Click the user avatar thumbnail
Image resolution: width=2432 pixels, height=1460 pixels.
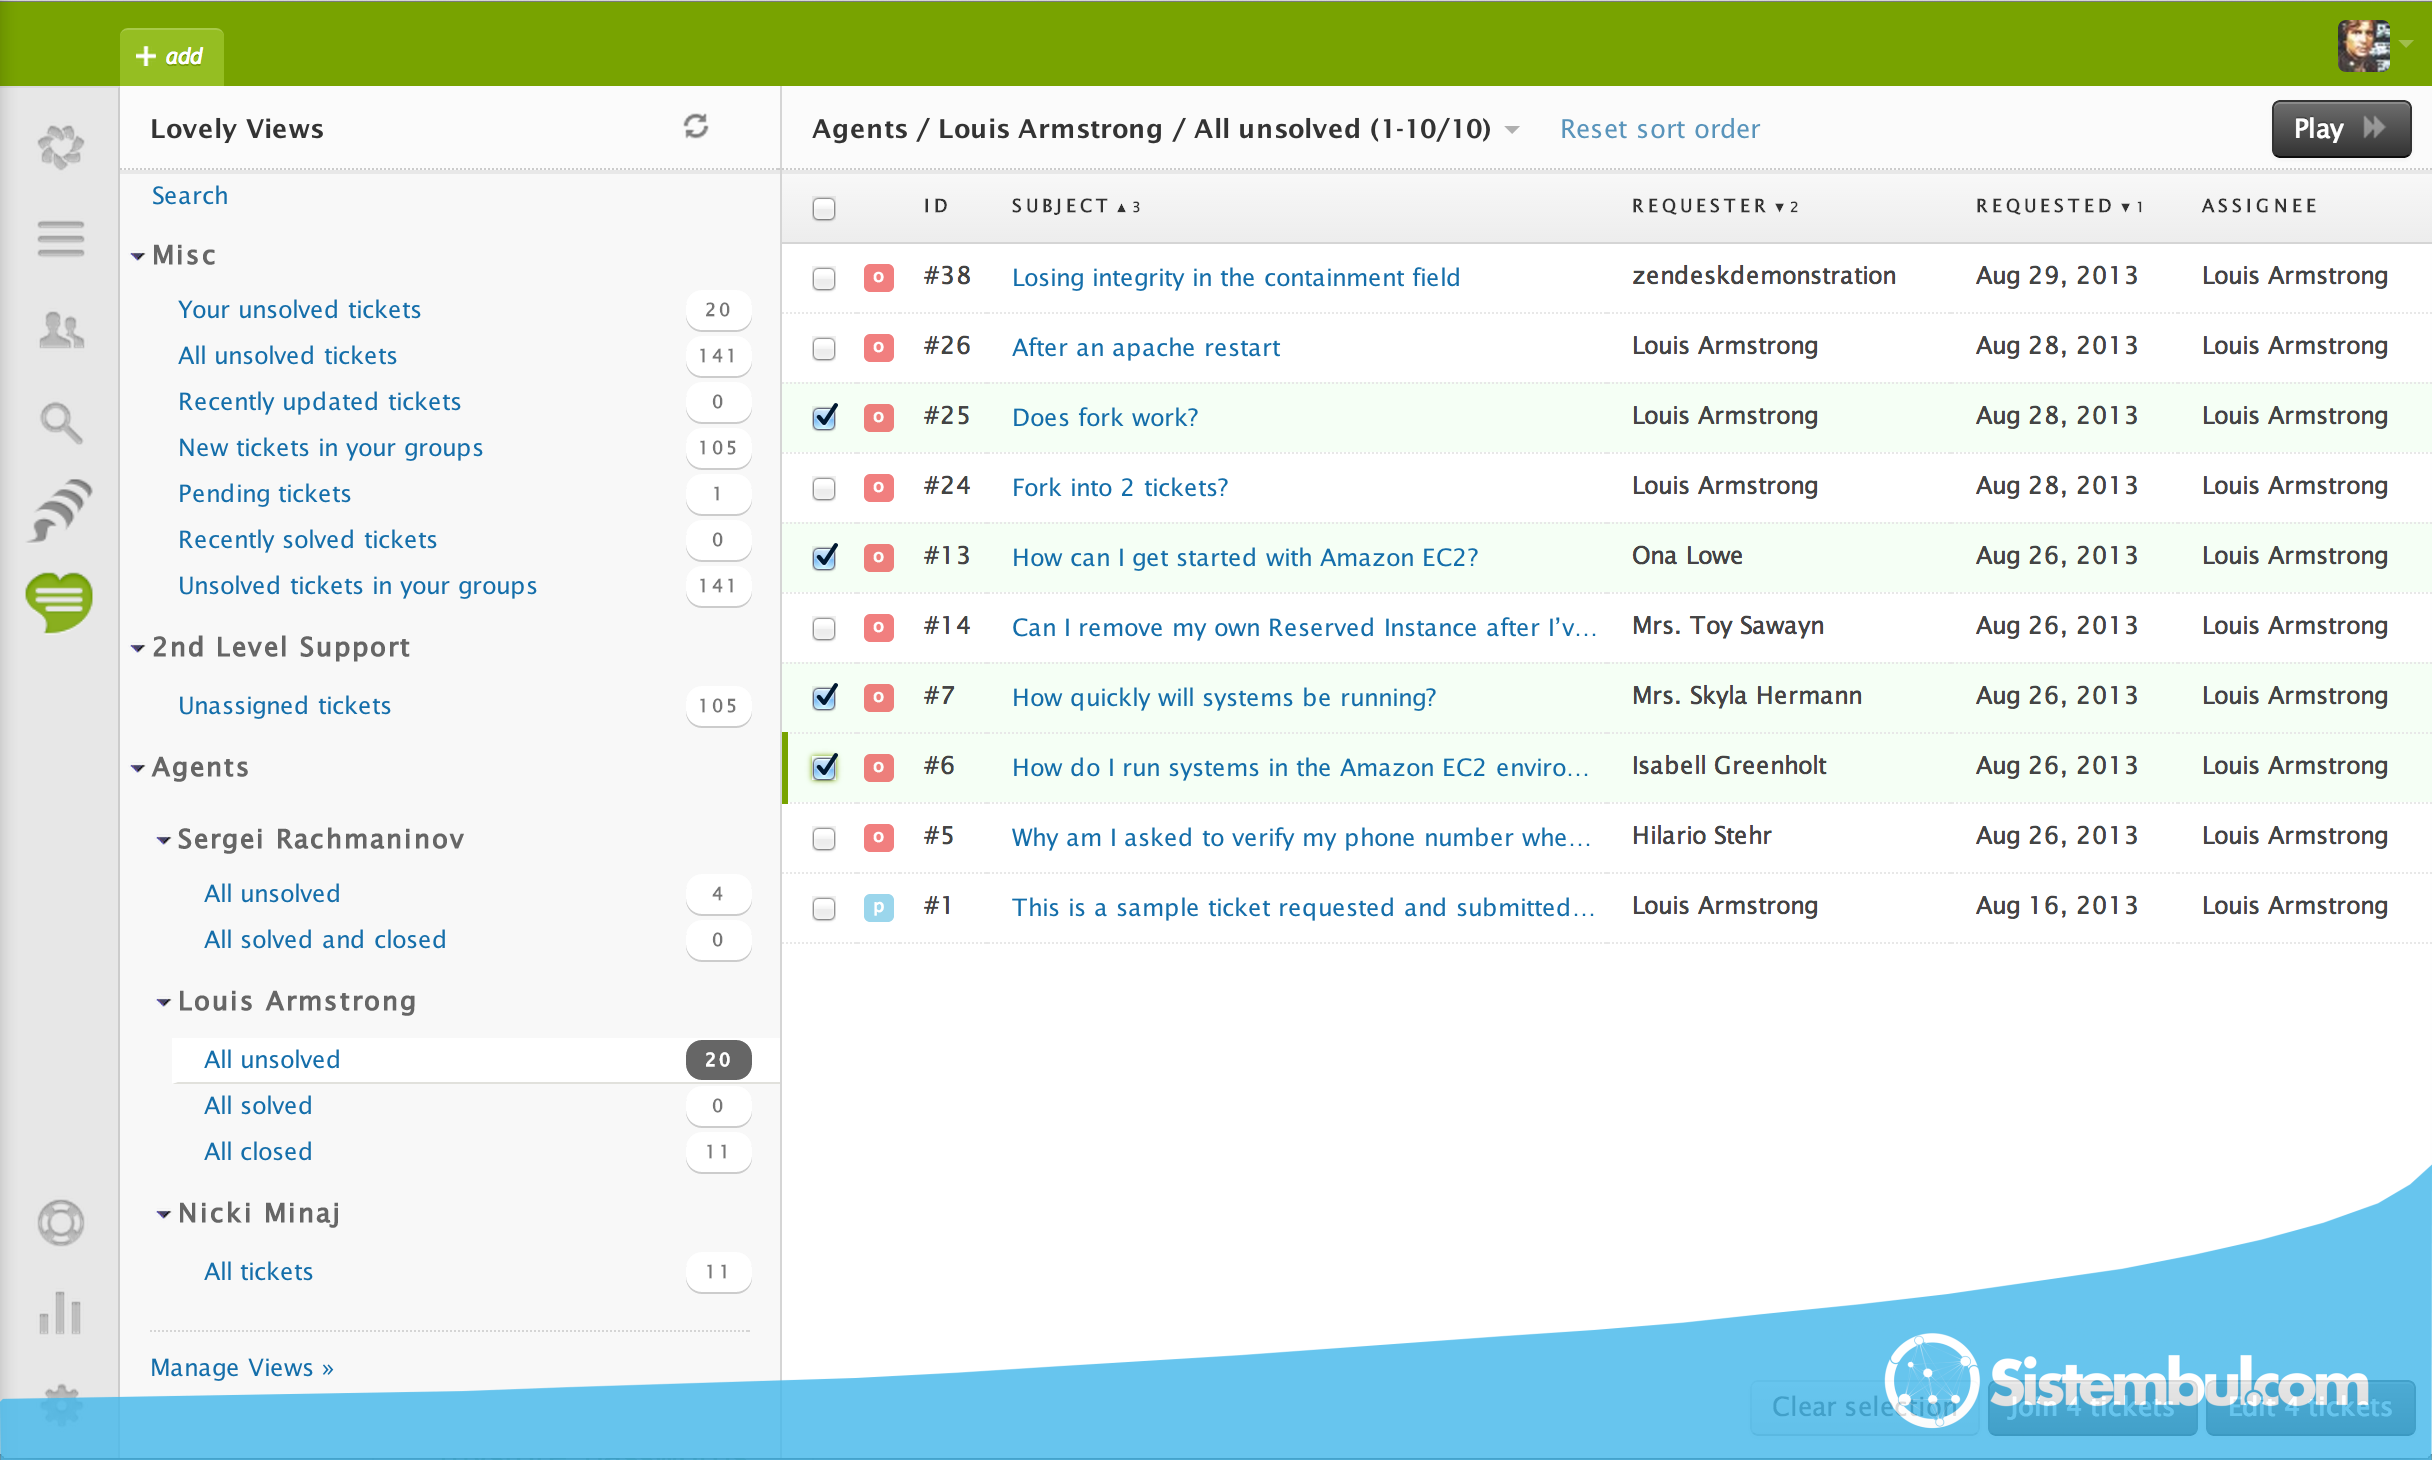point(2363,45)
